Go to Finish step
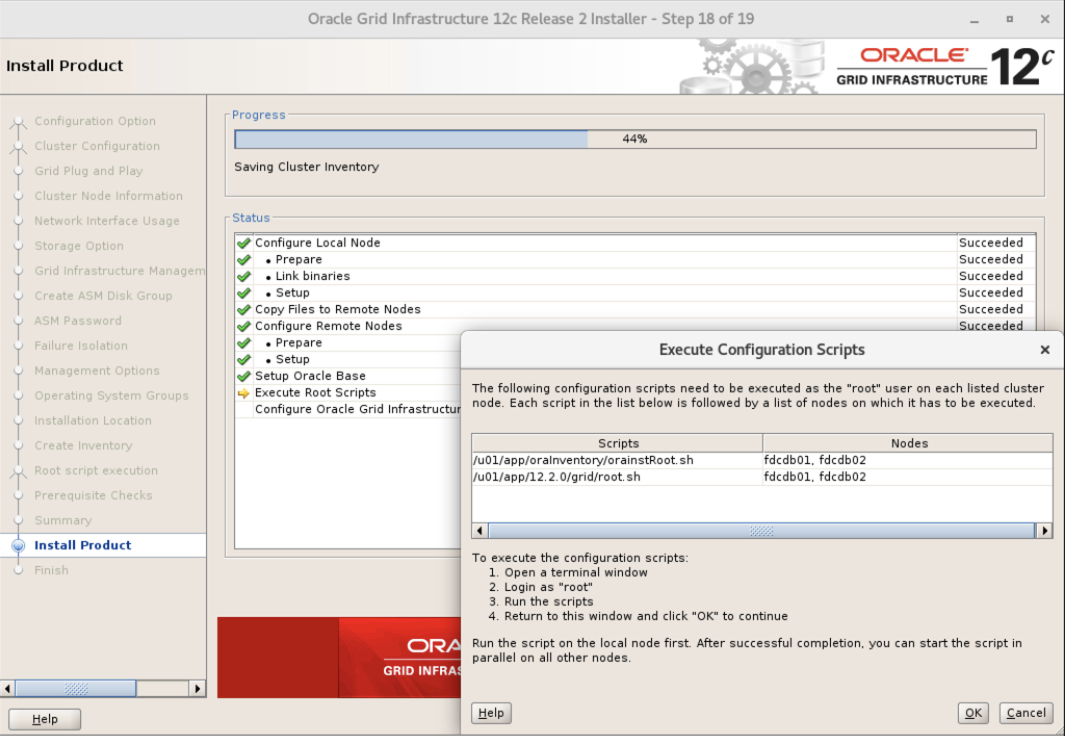 [51, 570]
